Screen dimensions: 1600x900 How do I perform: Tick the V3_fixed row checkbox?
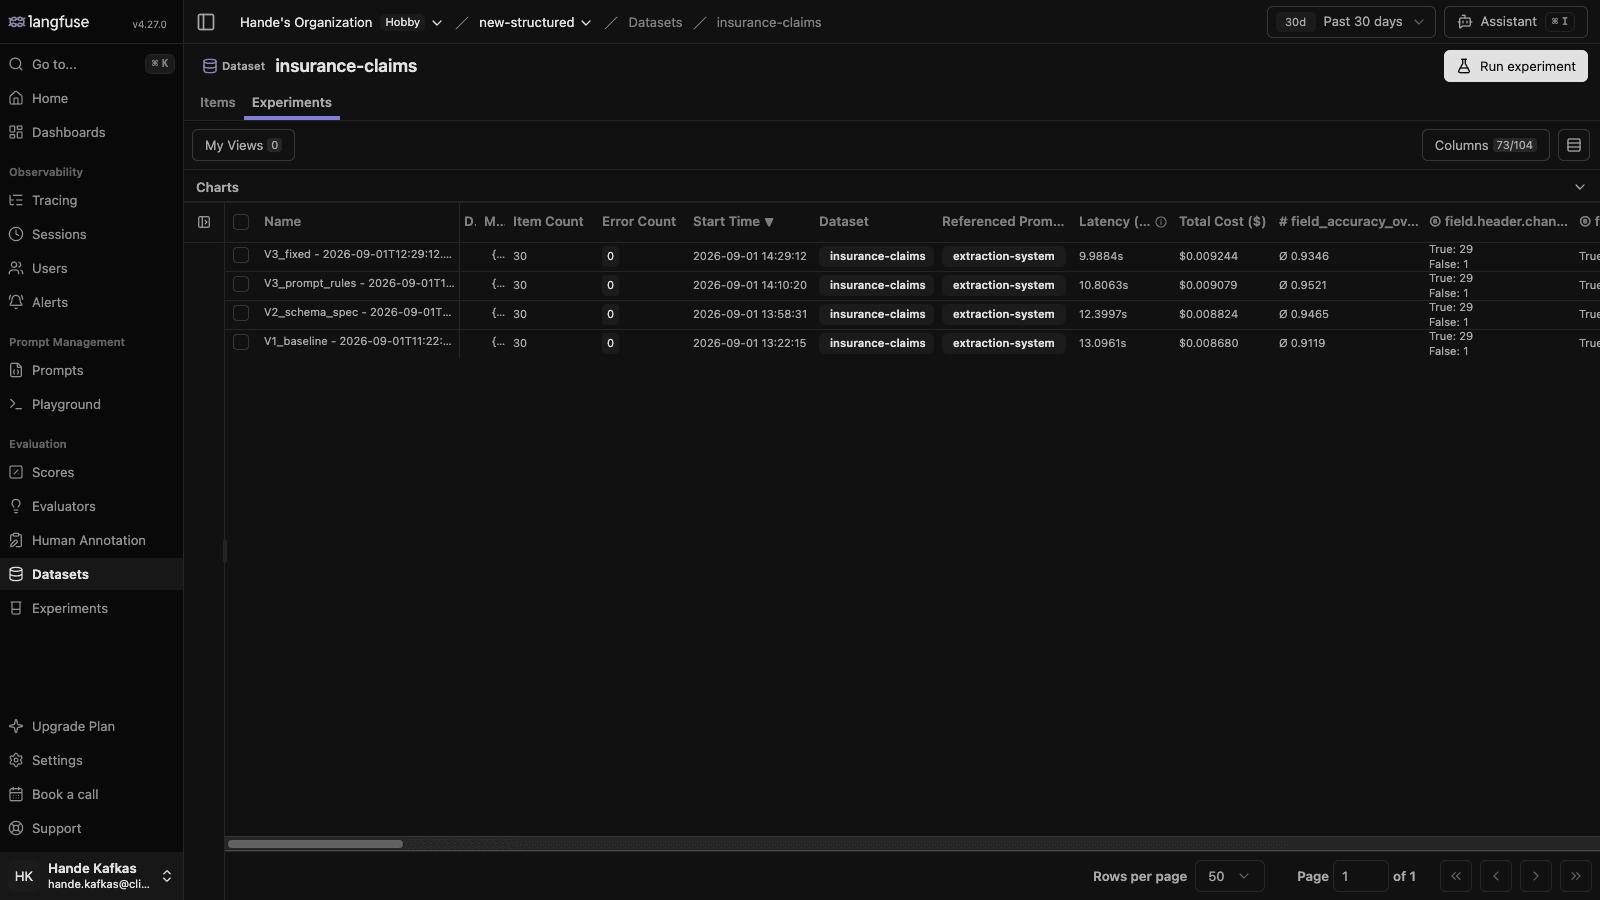241,256
